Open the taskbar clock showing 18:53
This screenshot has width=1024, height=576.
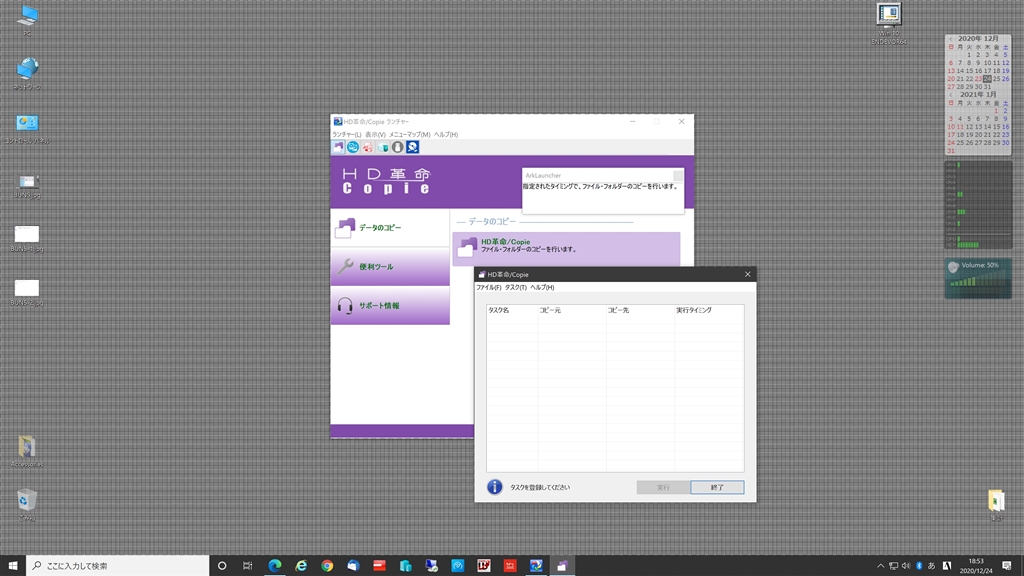tap(976, 566)
